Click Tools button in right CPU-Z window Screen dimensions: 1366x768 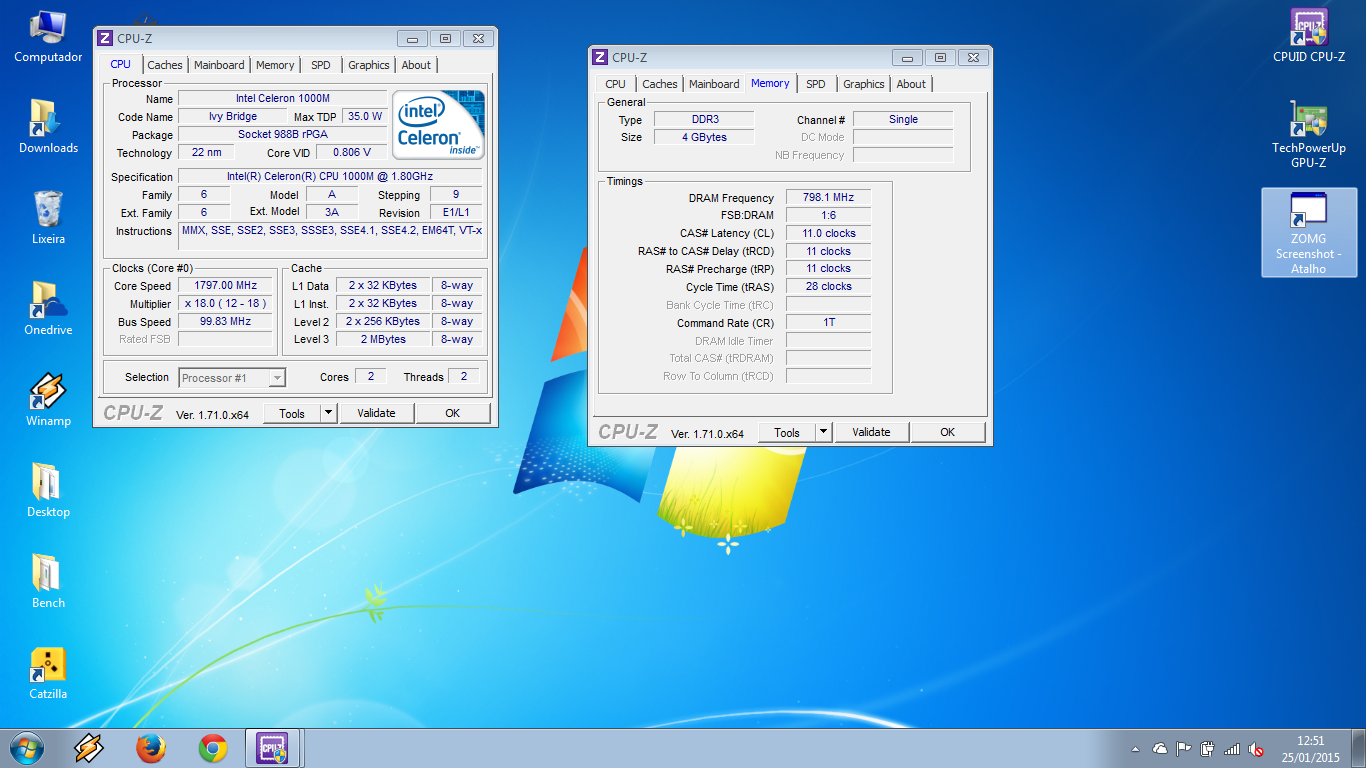click(x=787, y=432)
